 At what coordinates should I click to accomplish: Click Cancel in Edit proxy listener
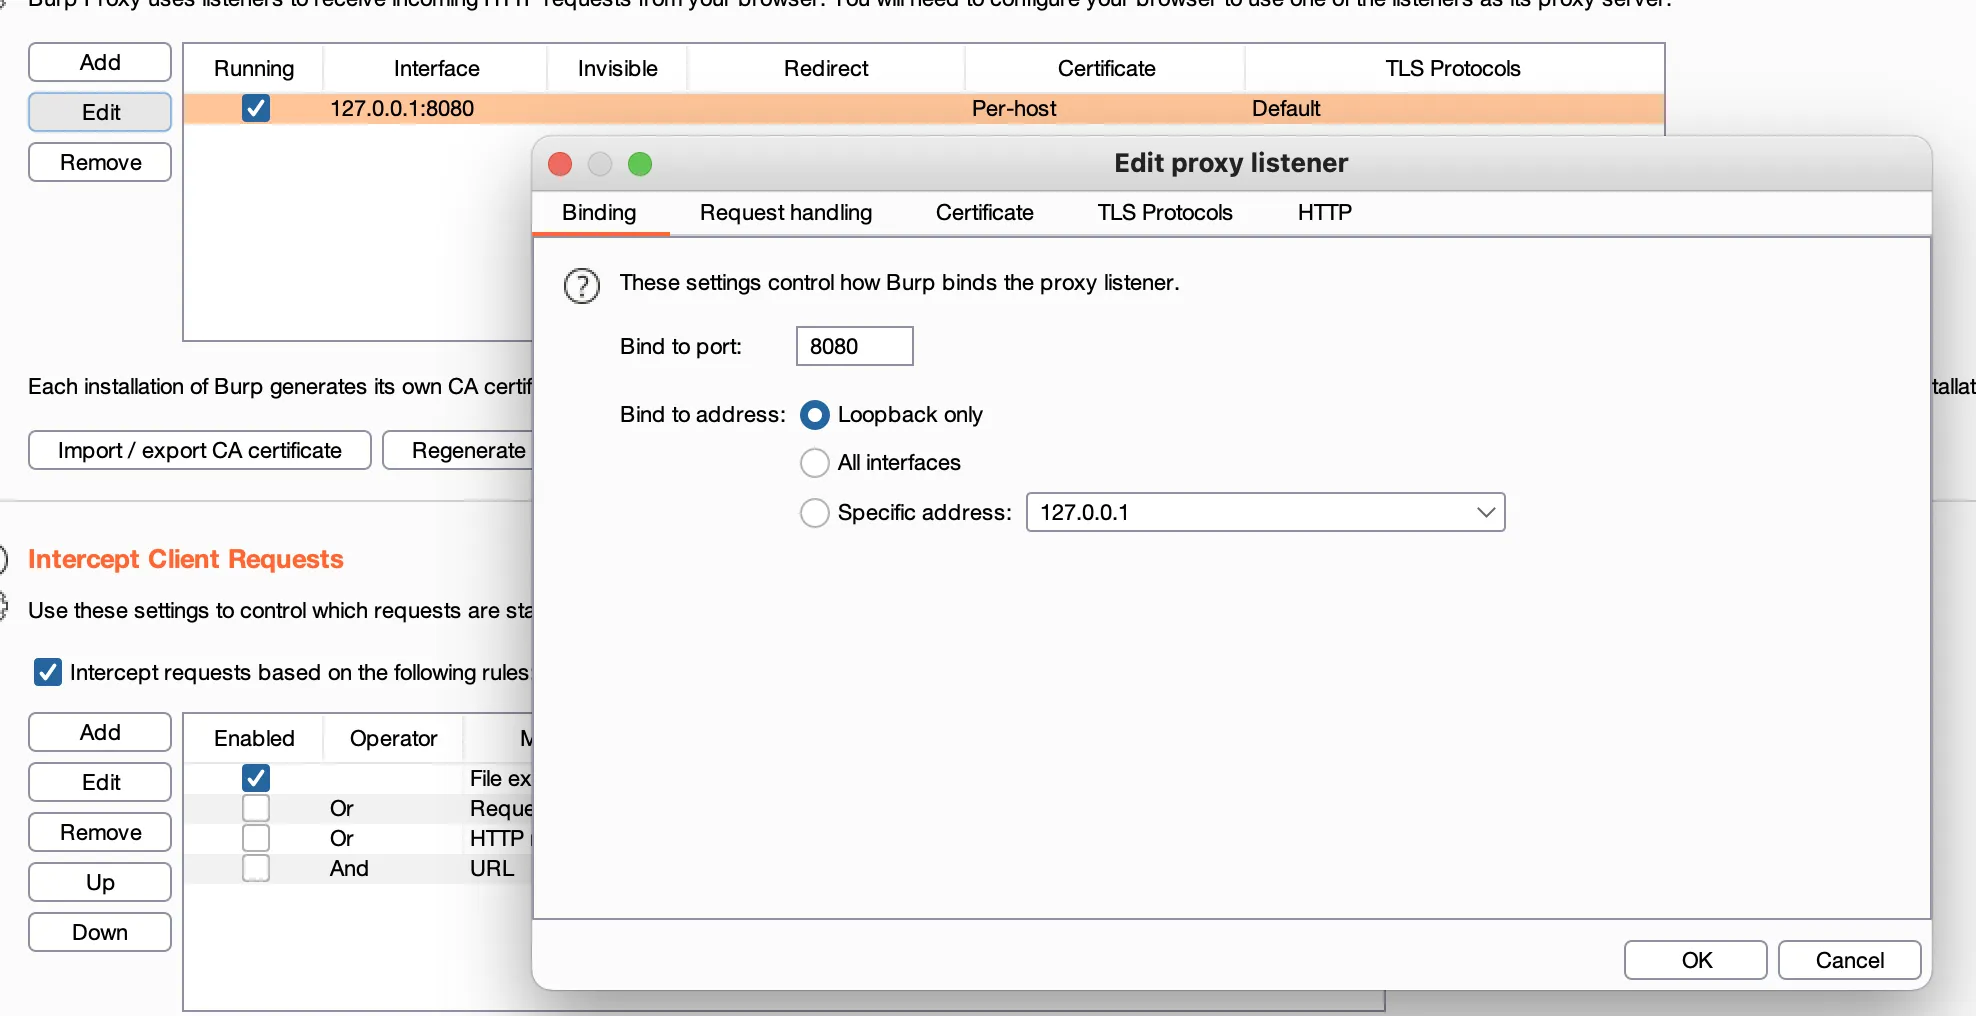[x=1850, y=960]
